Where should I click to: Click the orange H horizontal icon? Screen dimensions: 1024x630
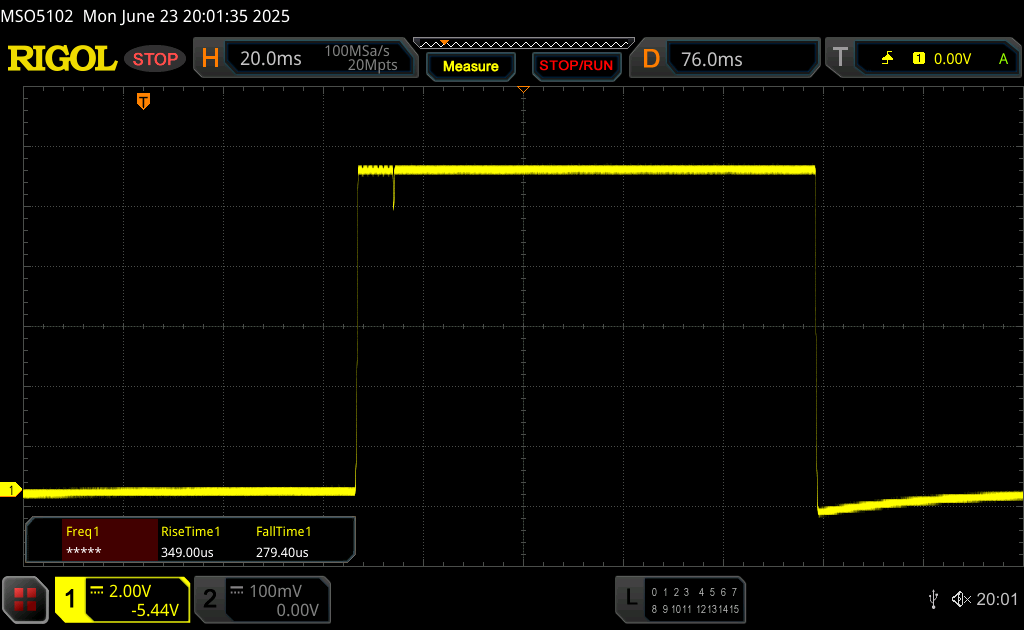point(210,59)
